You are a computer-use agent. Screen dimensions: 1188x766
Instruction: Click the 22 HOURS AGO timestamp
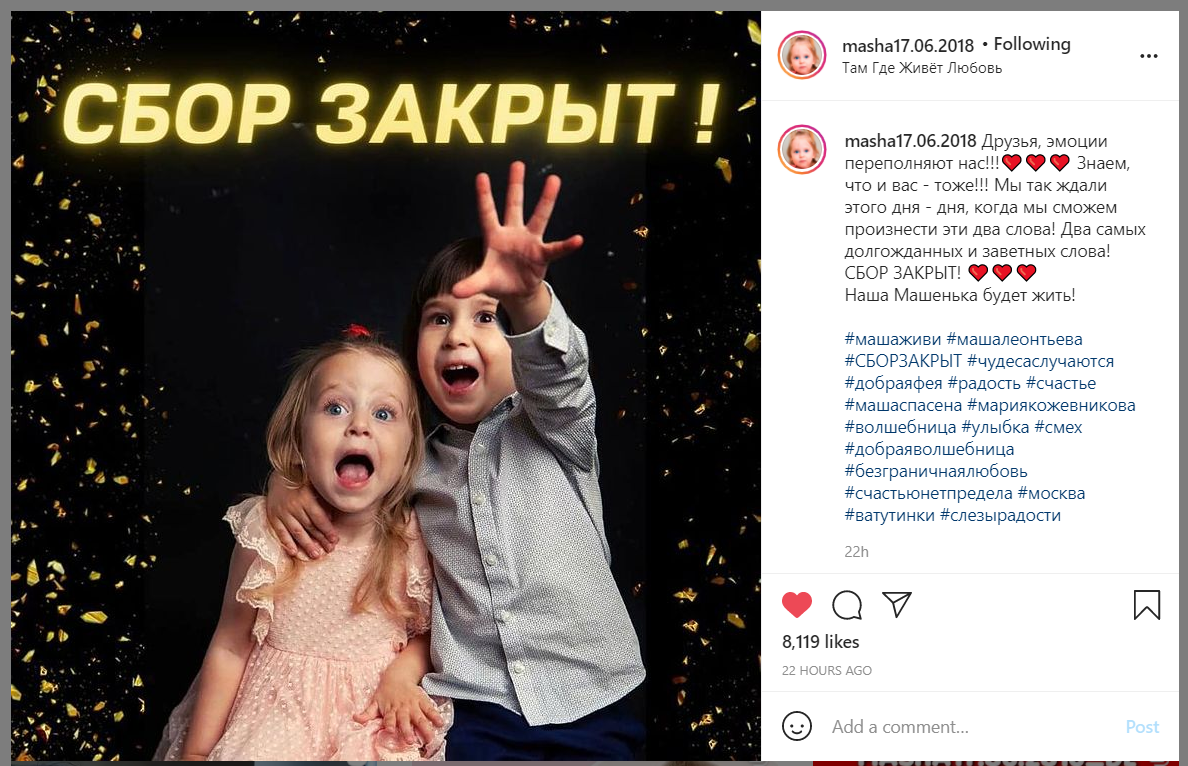pos(827,671)
